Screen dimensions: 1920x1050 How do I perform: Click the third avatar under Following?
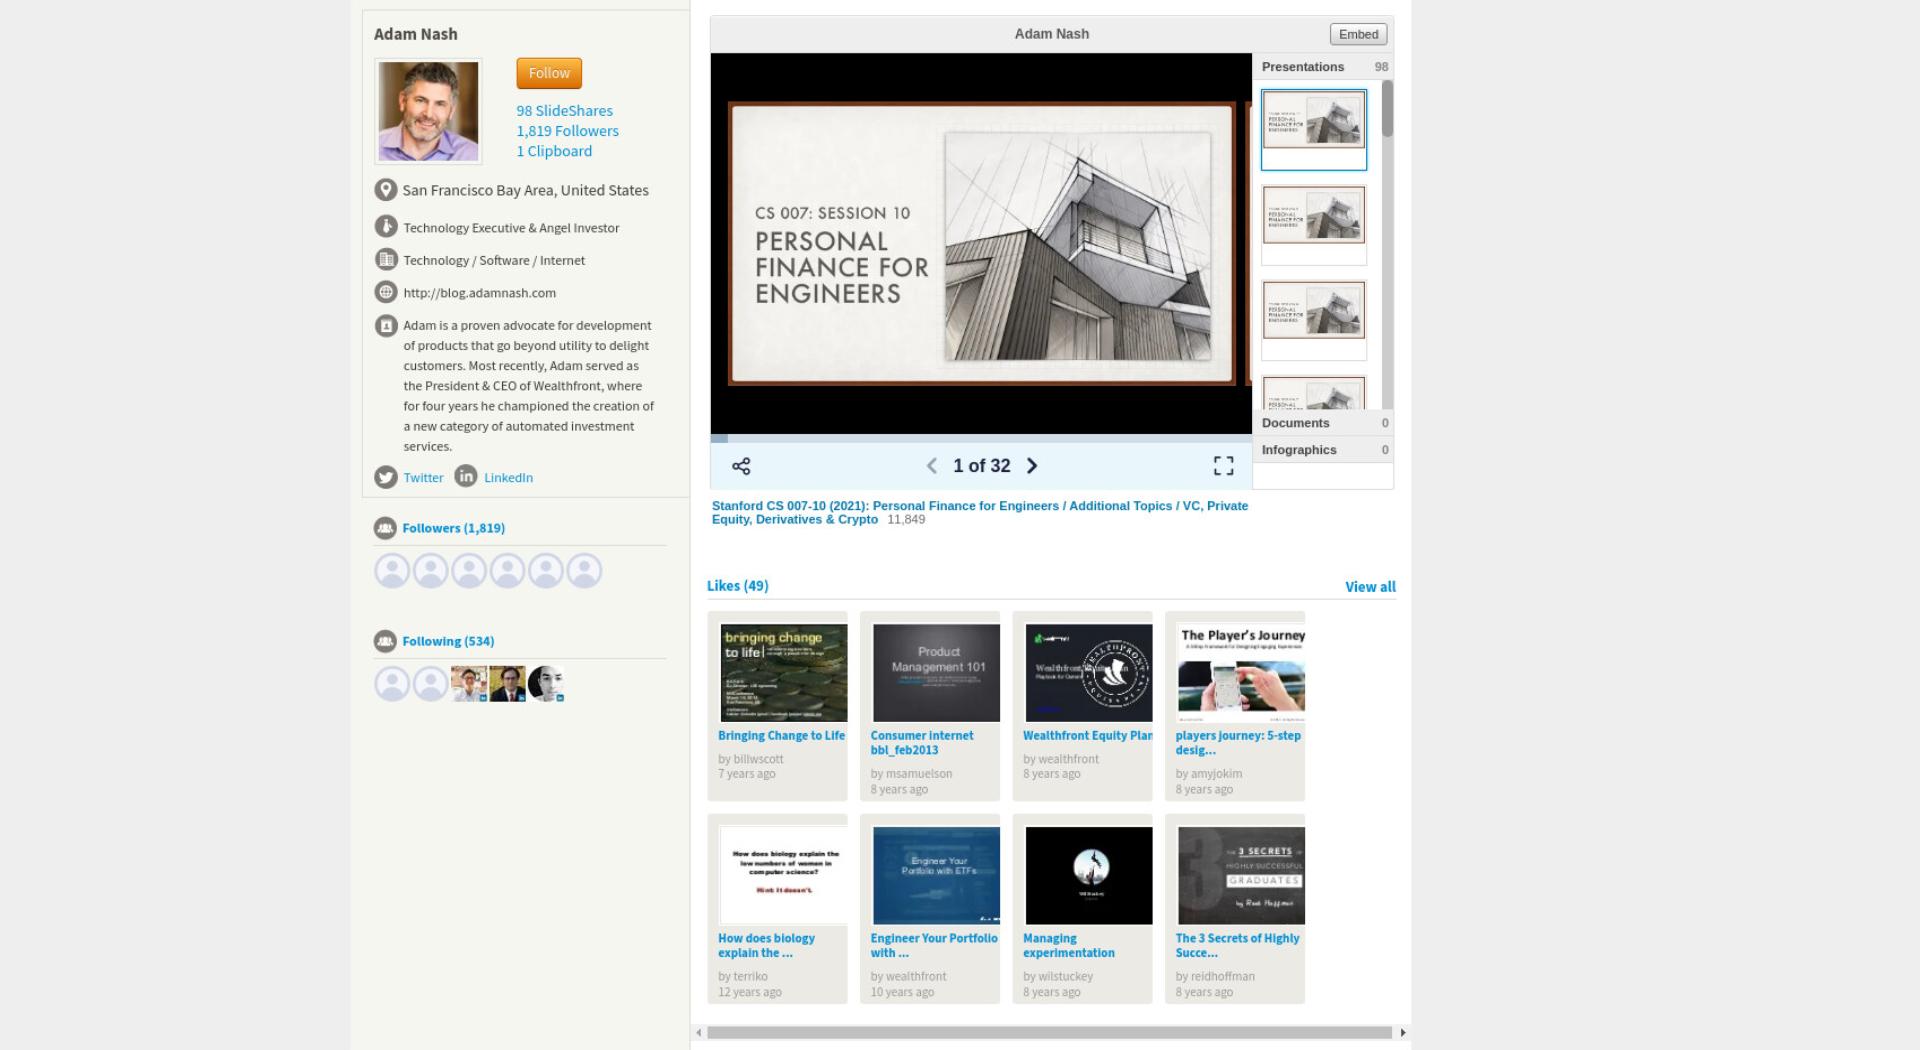(x=469, y=684)
